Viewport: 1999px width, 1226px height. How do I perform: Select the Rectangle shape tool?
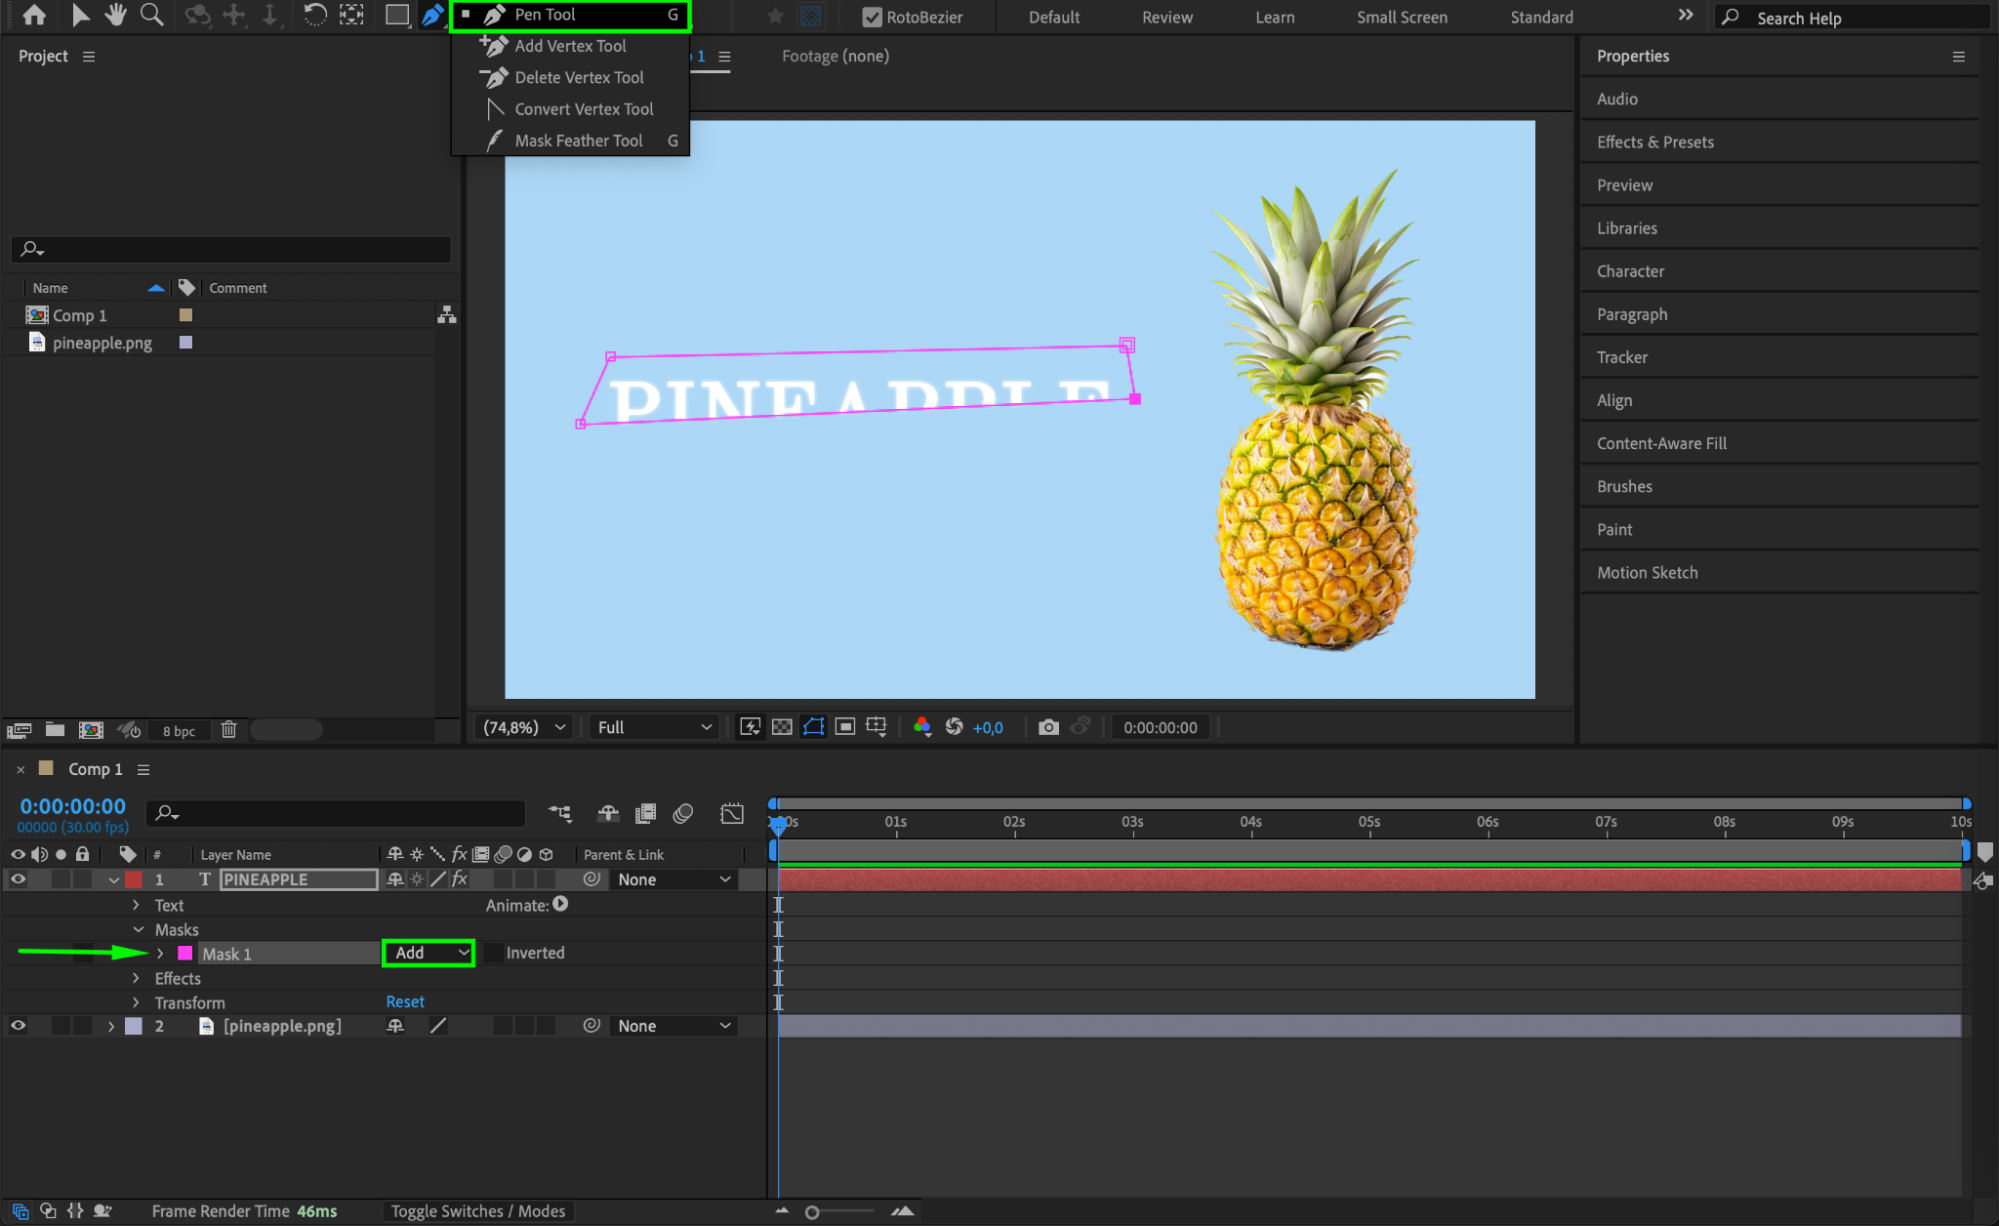tap(397, 15)
